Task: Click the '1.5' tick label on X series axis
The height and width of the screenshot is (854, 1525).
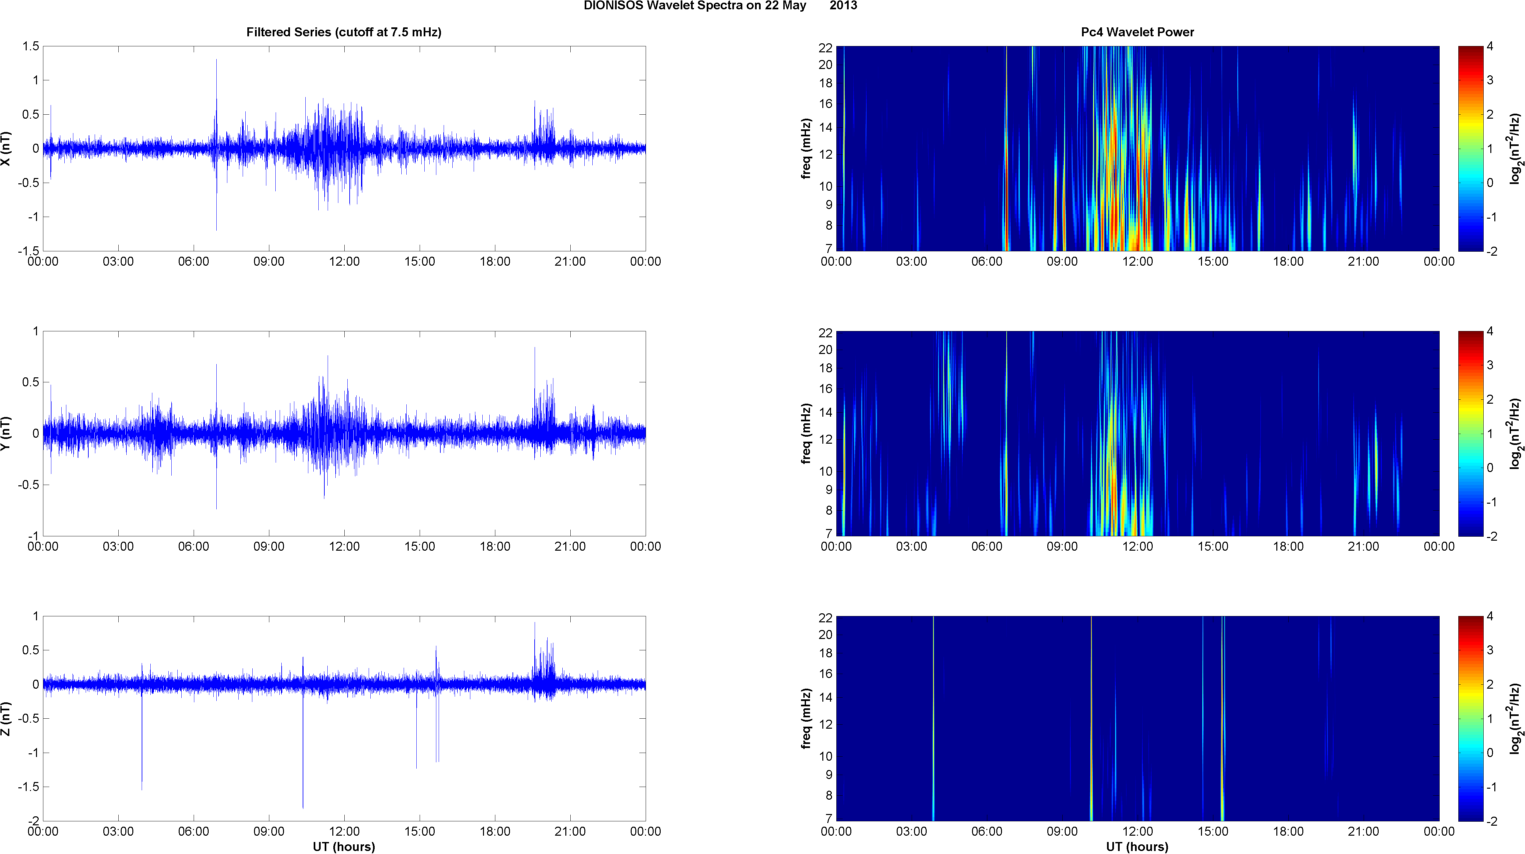Action: (x=30, y=47)
